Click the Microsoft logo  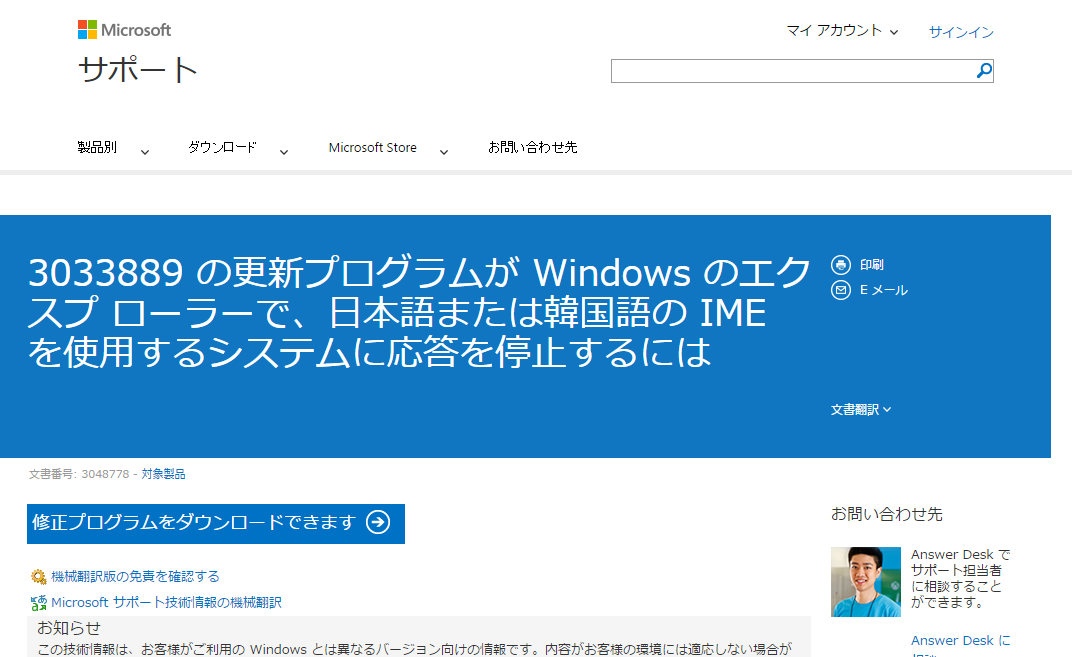124,30
